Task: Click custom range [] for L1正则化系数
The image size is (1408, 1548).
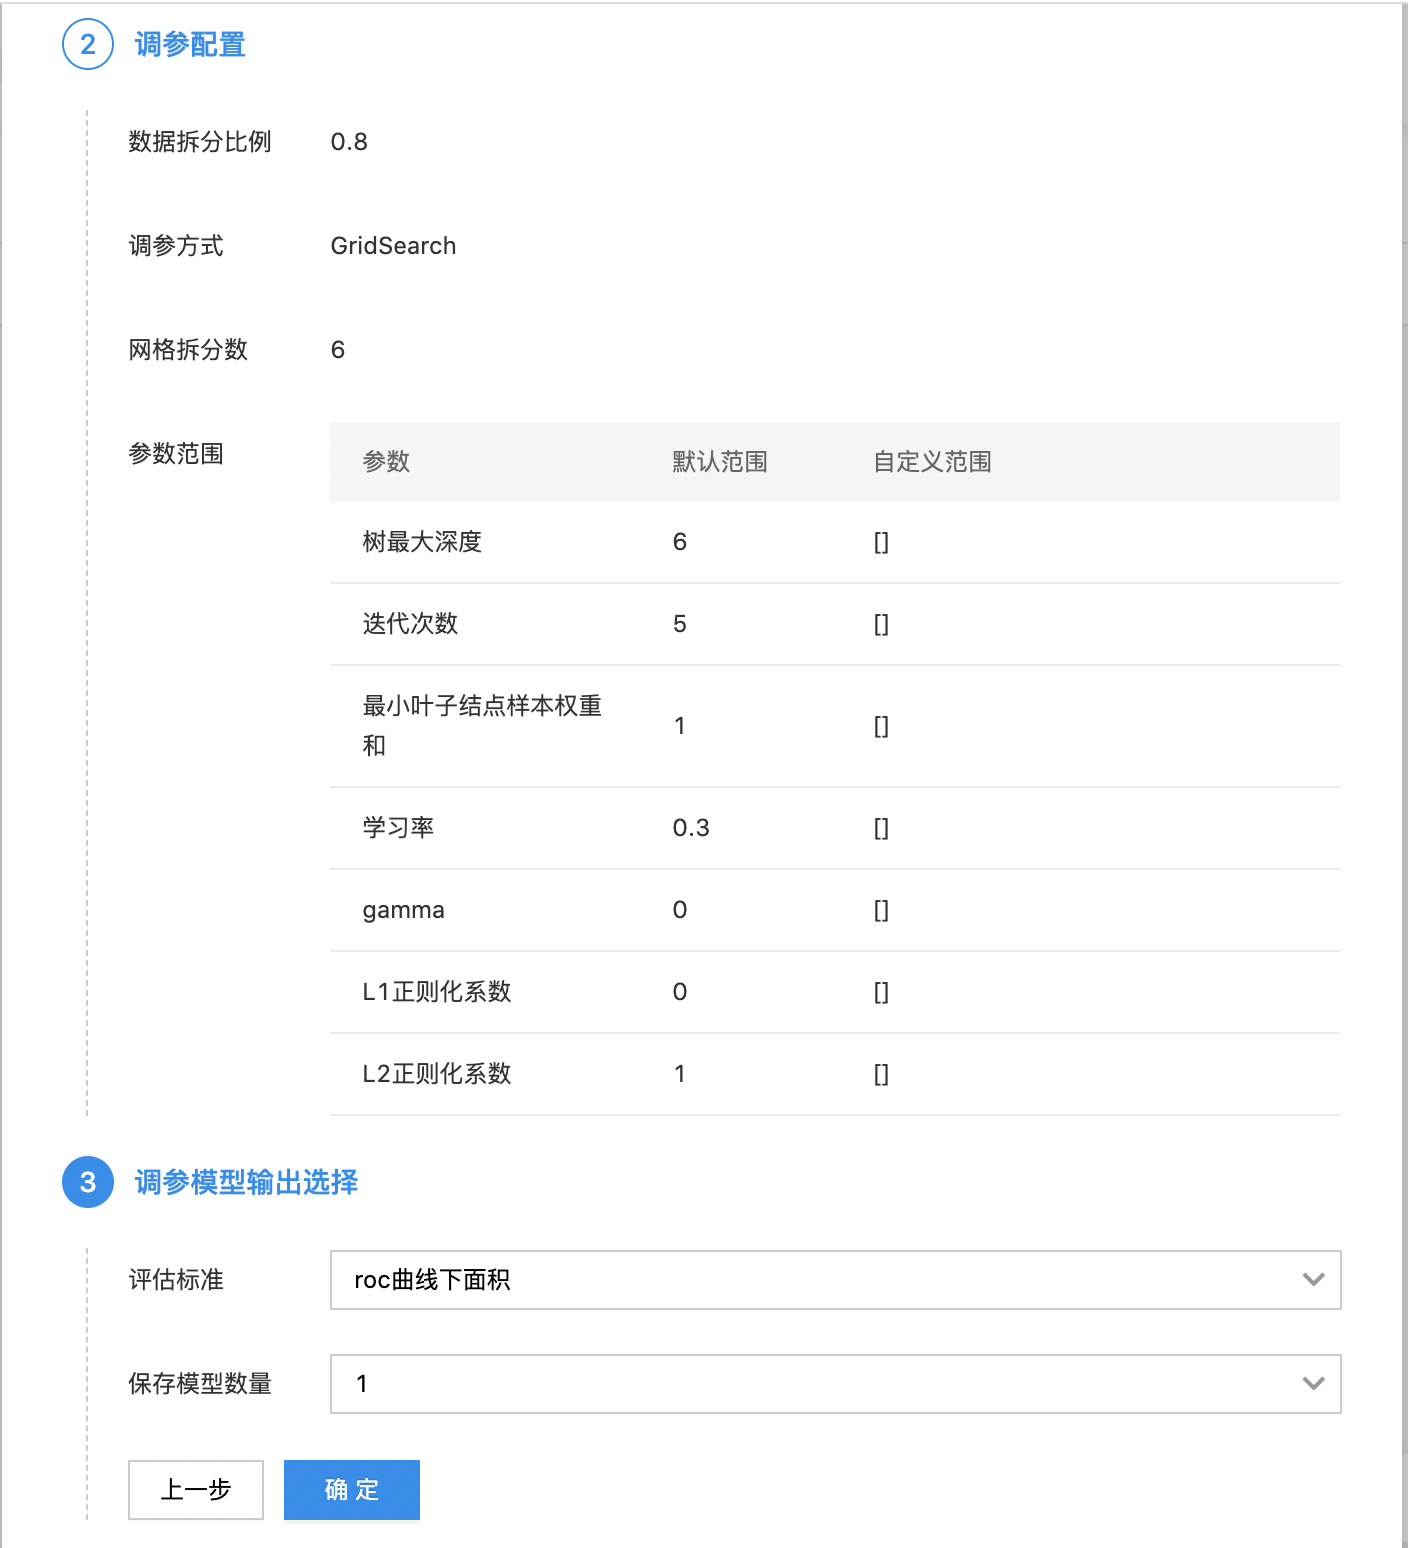Action: tap(881, 992)
